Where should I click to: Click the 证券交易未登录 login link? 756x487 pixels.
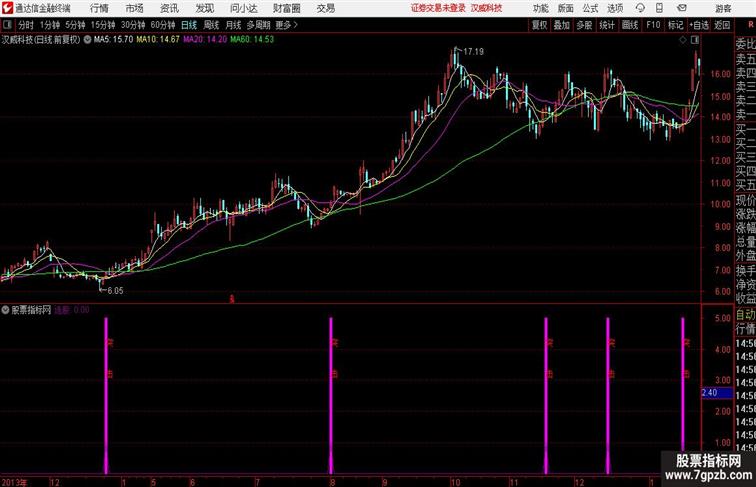coord(438,8)
